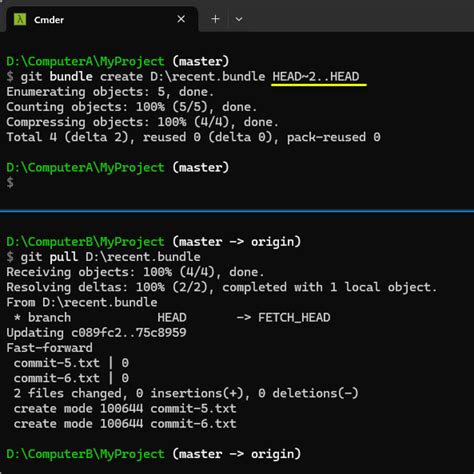The image size is (474, 474).
Task: Click 'create mode 100644 commit-5.txt' line
Action: (x=125, y=409)
